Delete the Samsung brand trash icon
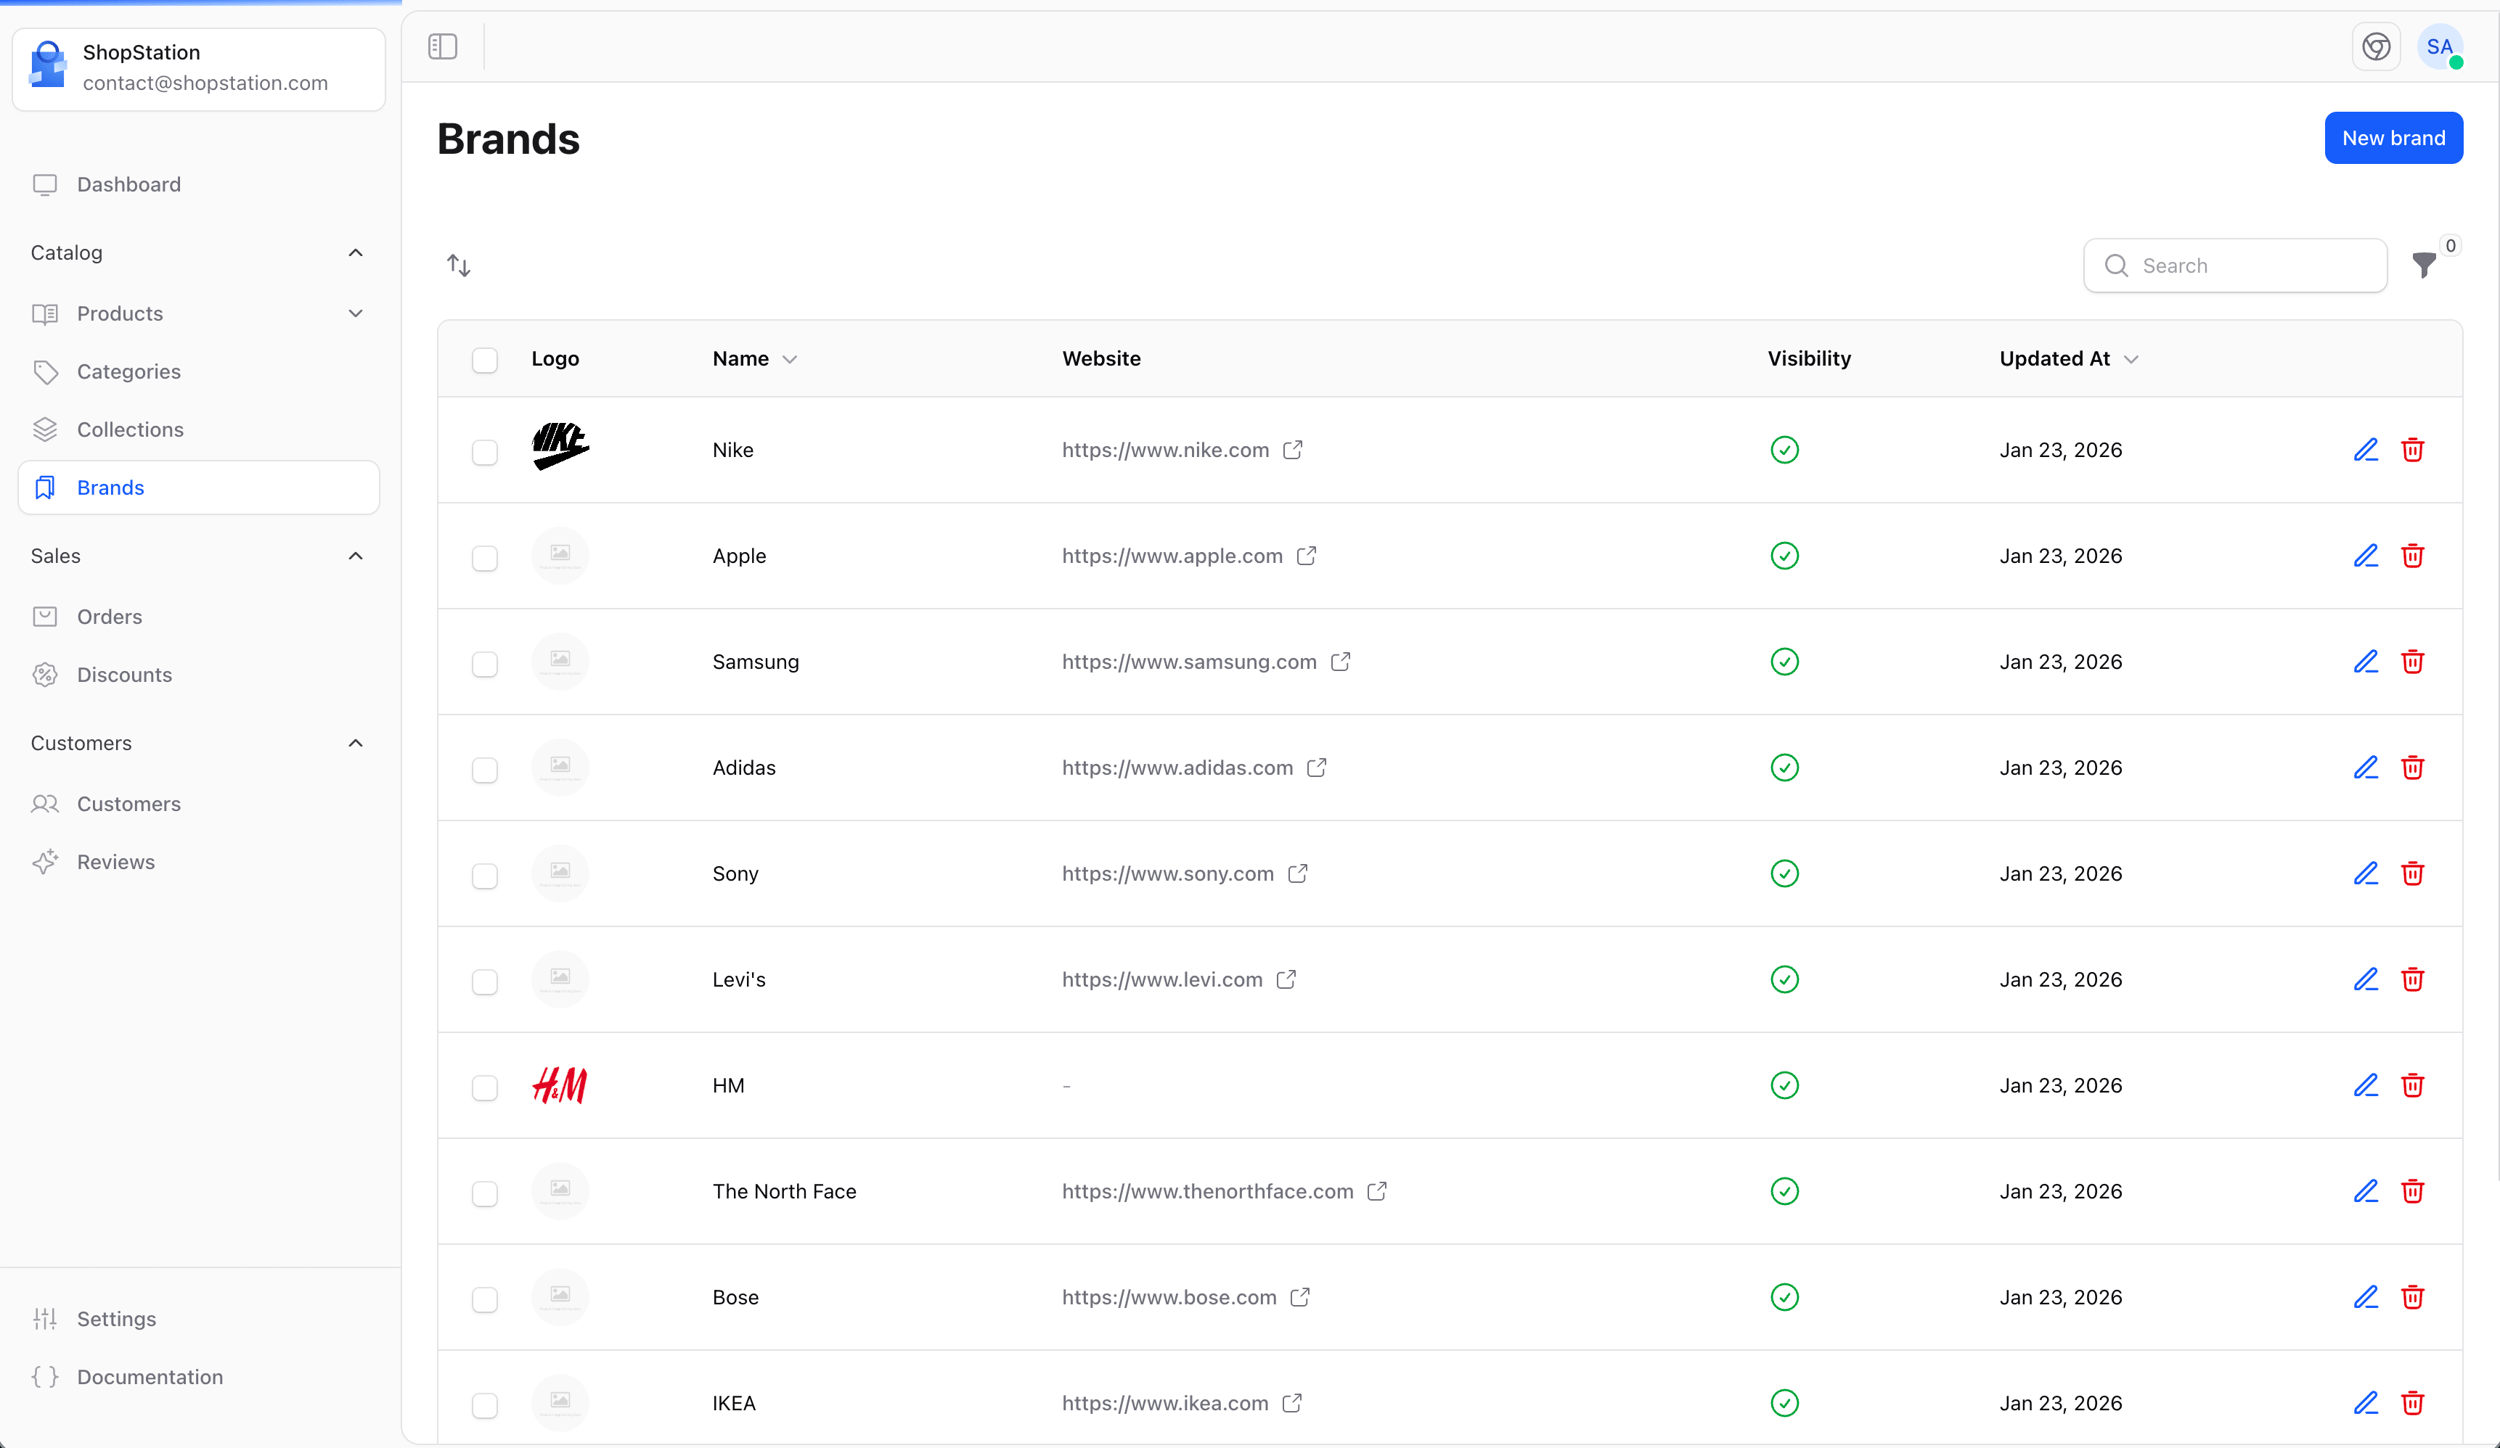 [2412, 662]
